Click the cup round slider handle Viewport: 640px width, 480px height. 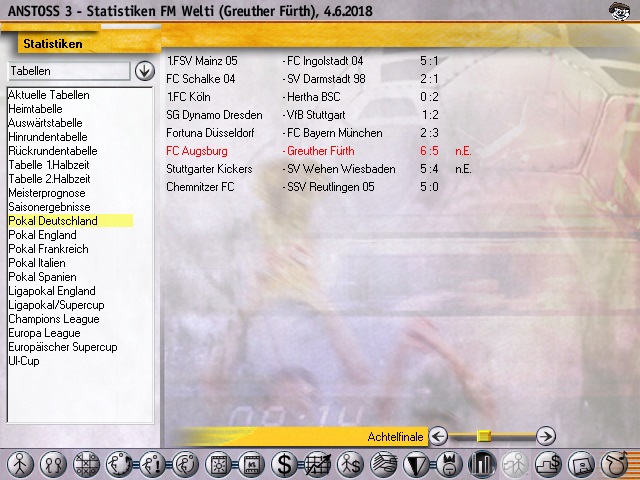click(484, 436)
